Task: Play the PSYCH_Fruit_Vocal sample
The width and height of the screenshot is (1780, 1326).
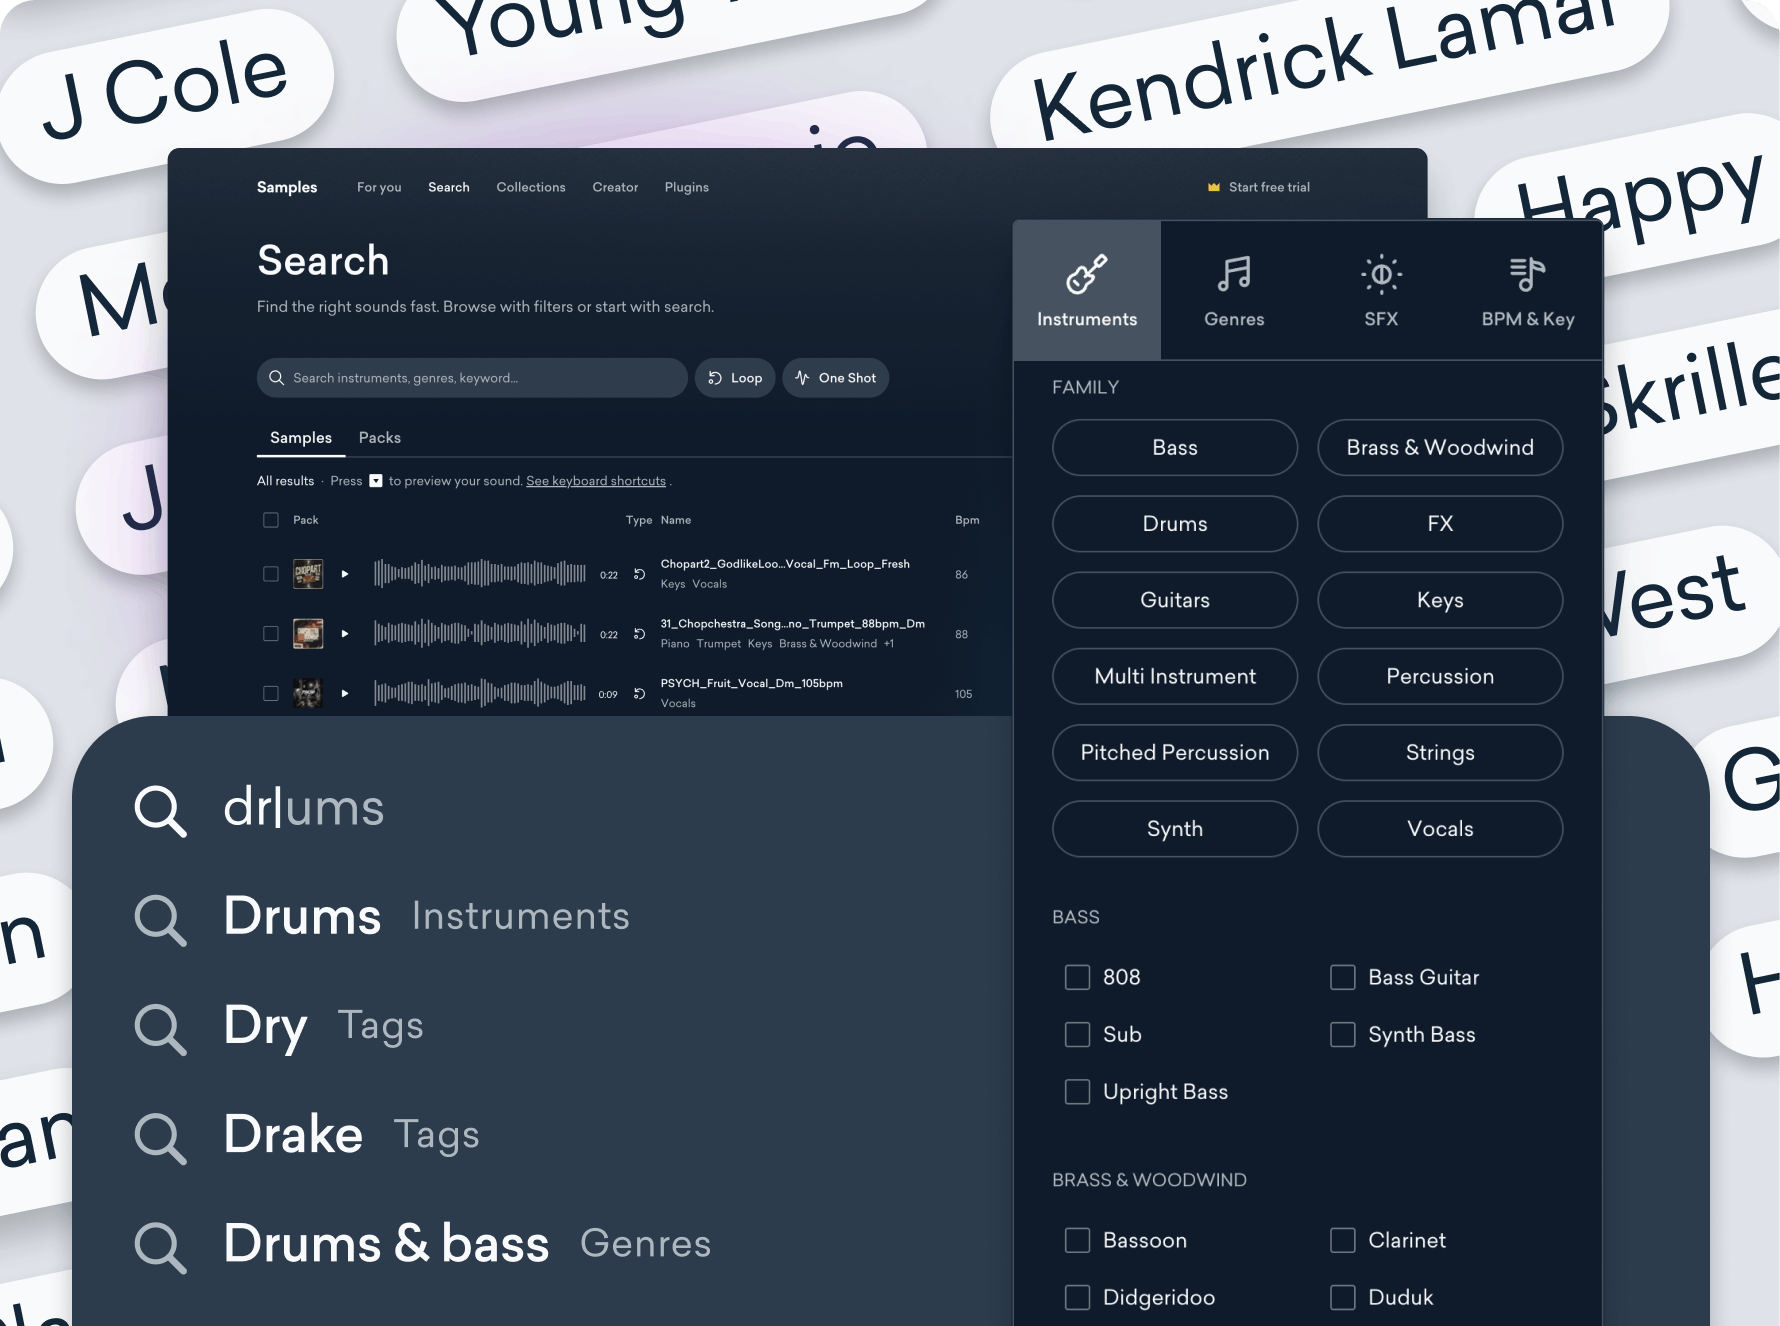Action: (x=345, y=693)
